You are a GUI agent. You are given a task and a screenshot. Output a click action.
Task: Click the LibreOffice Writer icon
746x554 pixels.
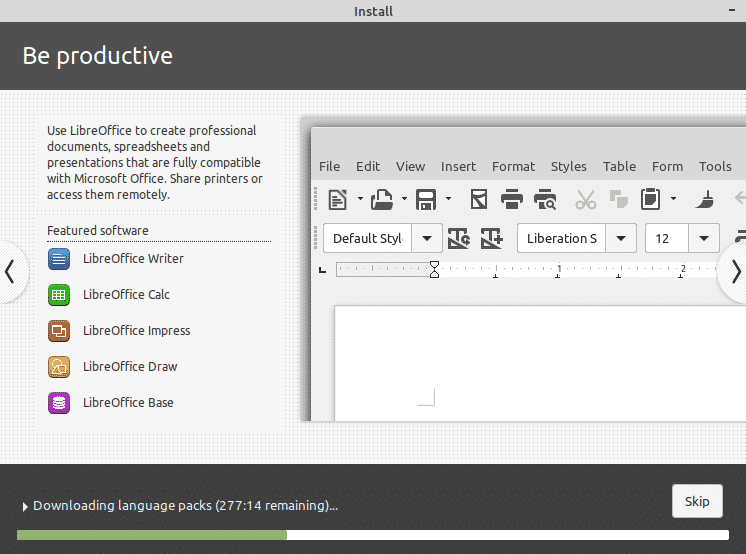59,259
